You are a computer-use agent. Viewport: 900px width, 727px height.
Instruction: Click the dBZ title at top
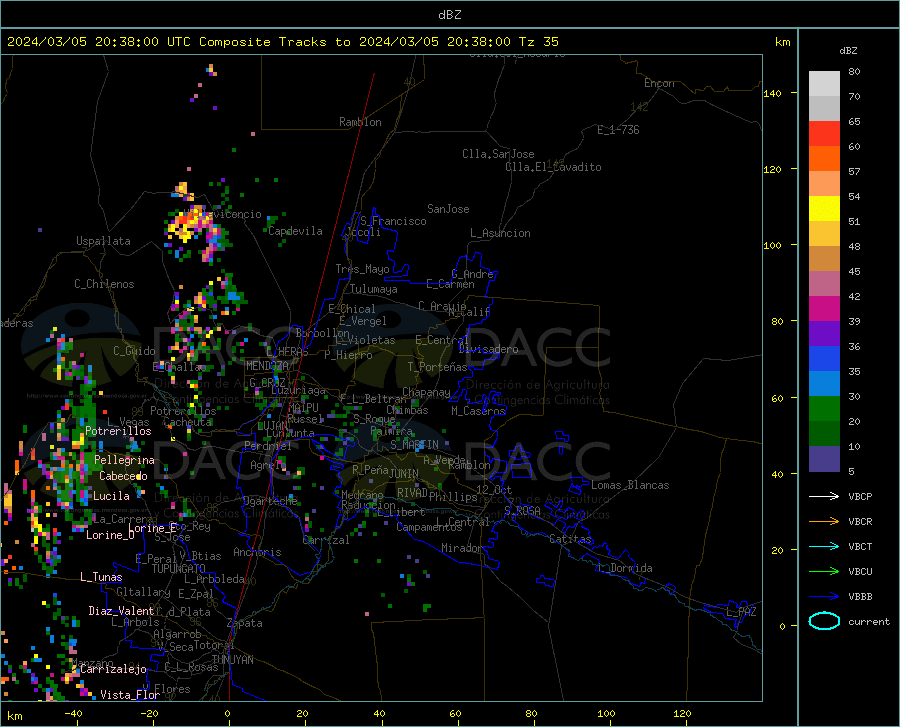[x=449, y=15]
